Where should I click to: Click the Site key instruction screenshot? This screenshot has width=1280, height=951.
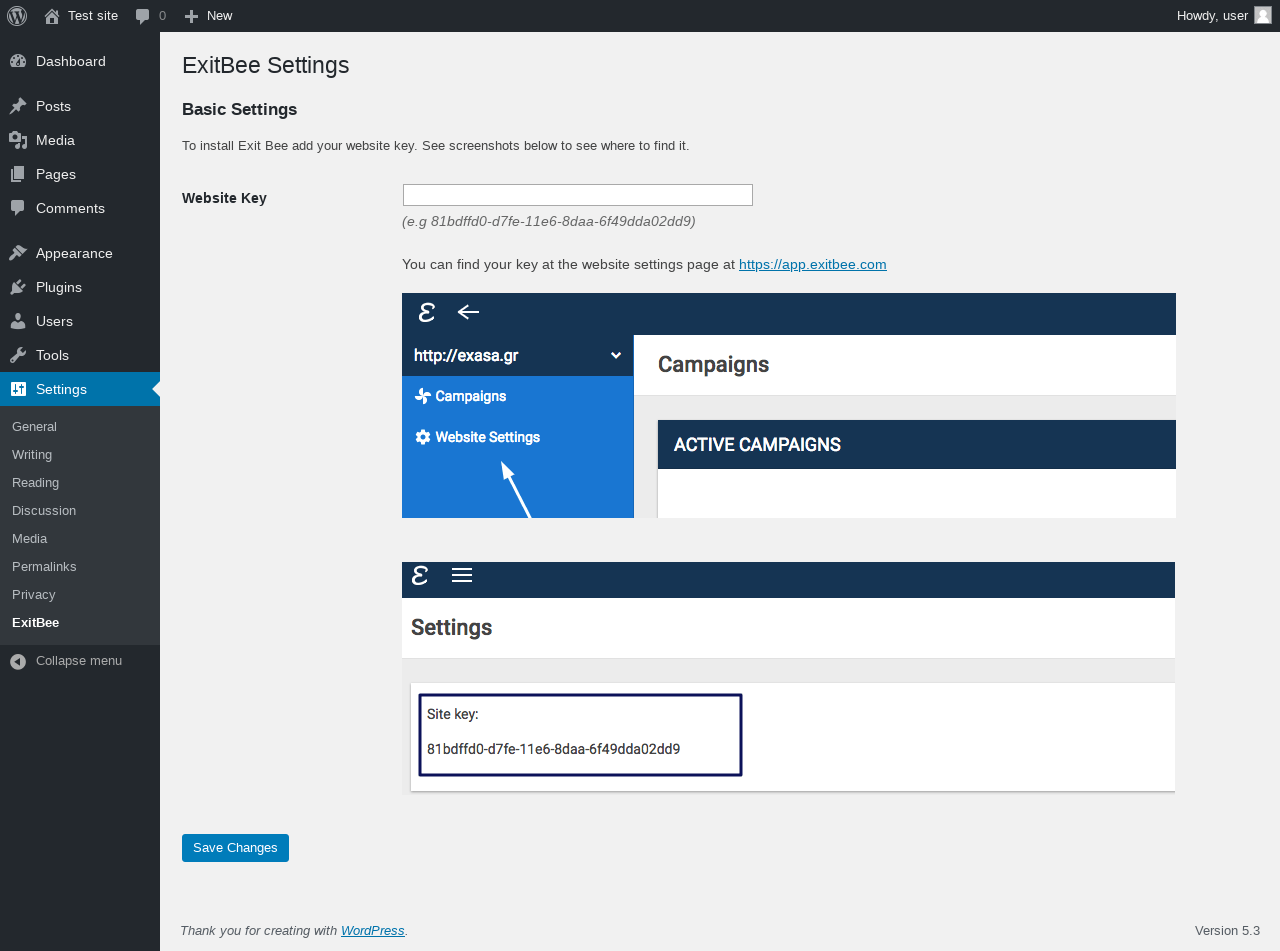click(x=789, y=679)
